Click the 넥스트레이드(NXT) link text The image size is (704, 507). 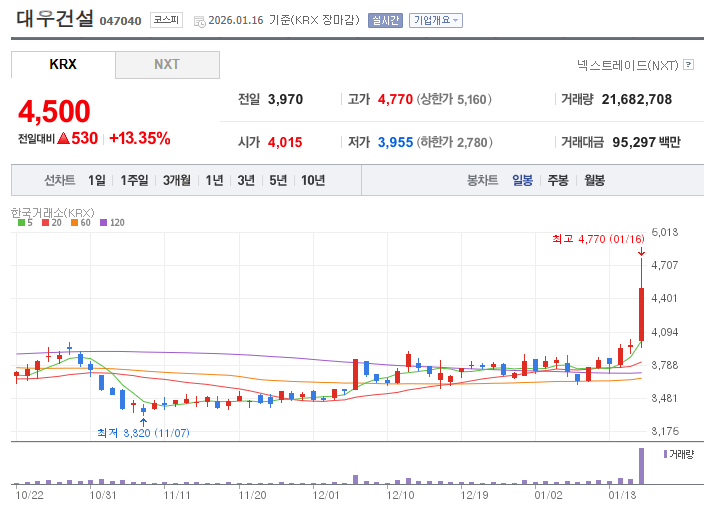627,65
